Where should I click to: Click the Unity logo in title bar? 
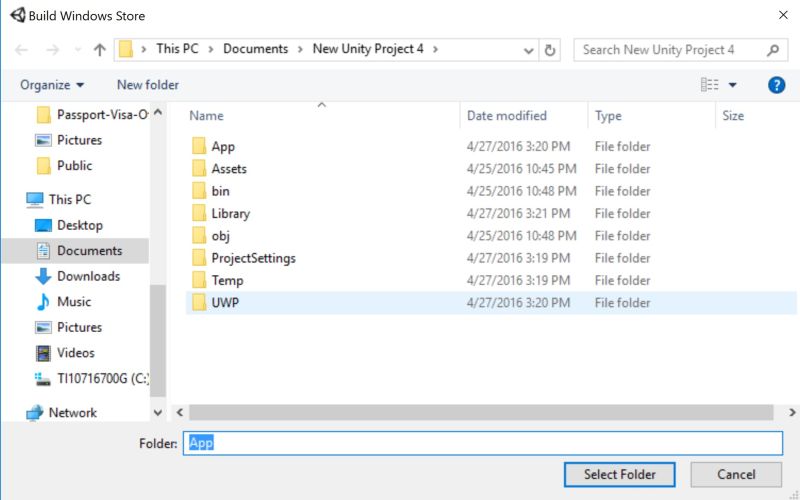tap(18, 15)
